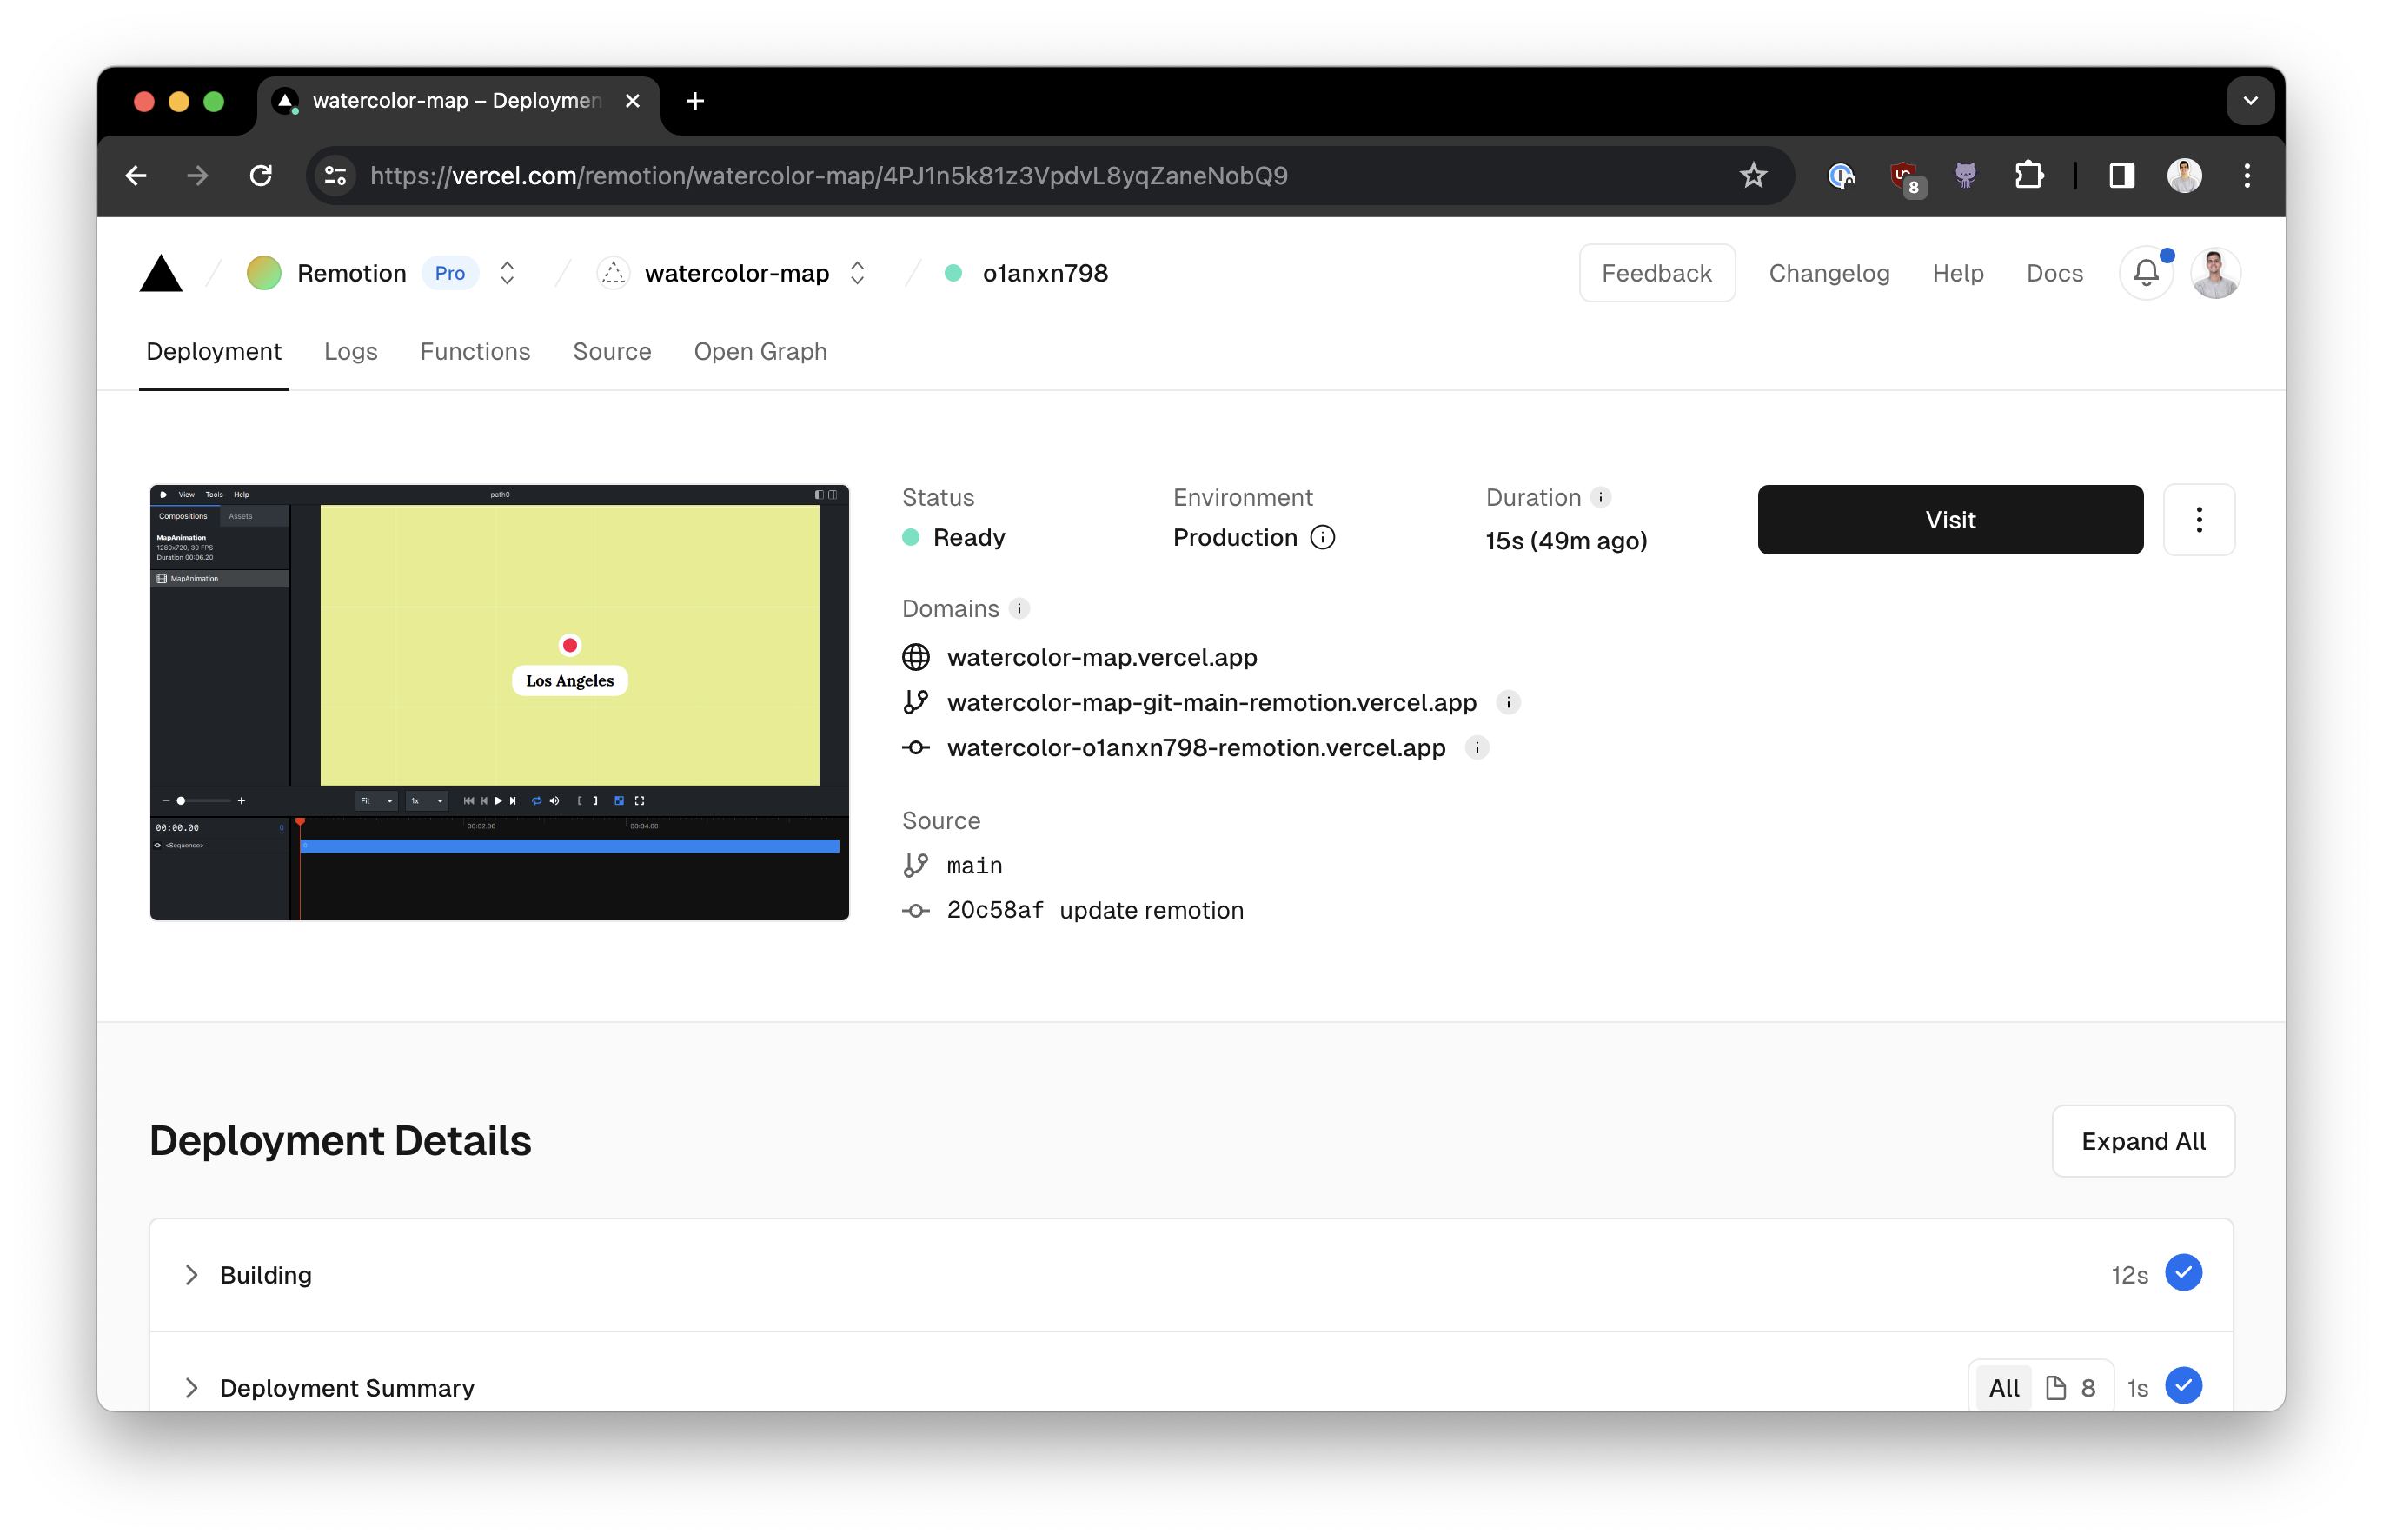Expand the Building section
The height and width of the screenshot is (1540, 2383).
(191, 1275)
